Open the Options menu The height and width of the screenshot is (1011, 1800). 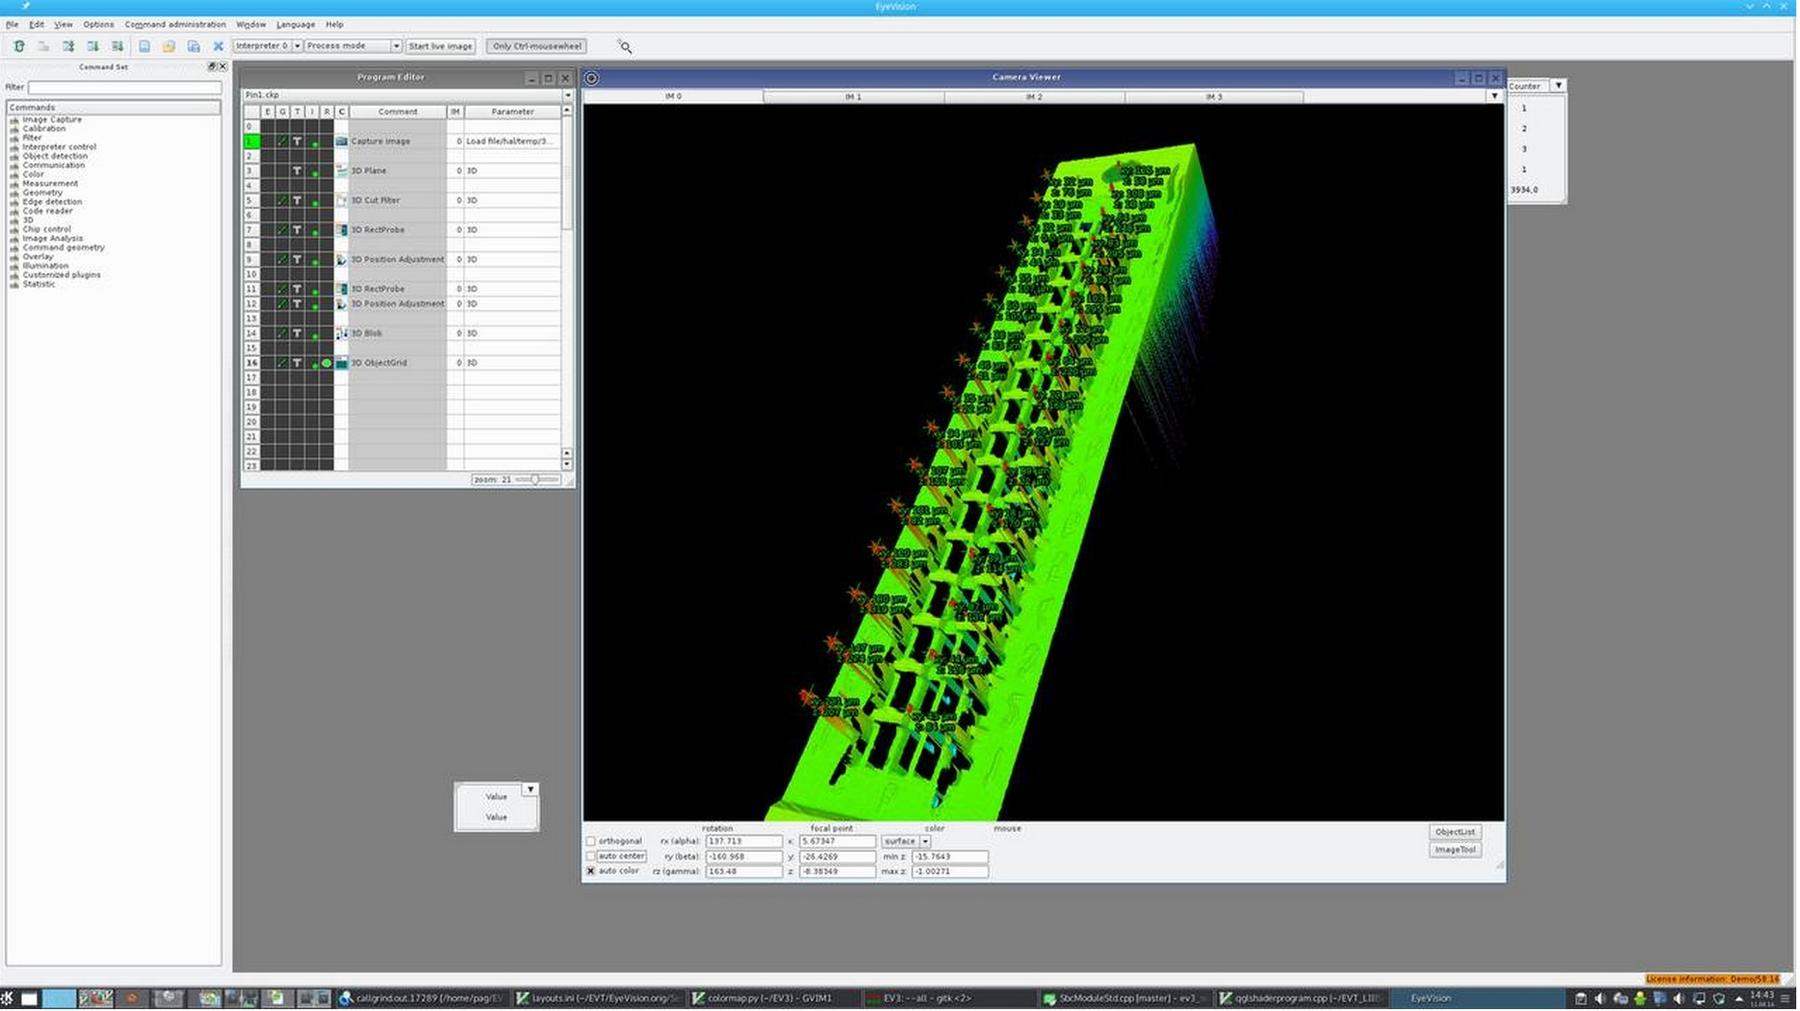tap(98, 24)
